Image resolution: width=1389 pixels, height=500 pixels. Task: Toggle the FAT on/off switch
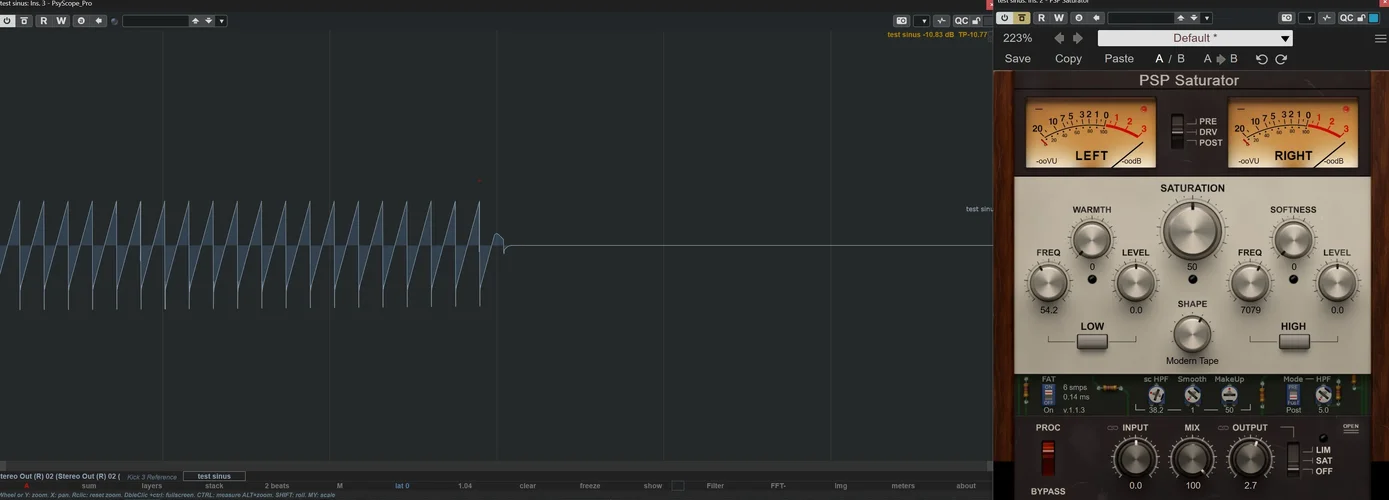tap(1048, 394)
